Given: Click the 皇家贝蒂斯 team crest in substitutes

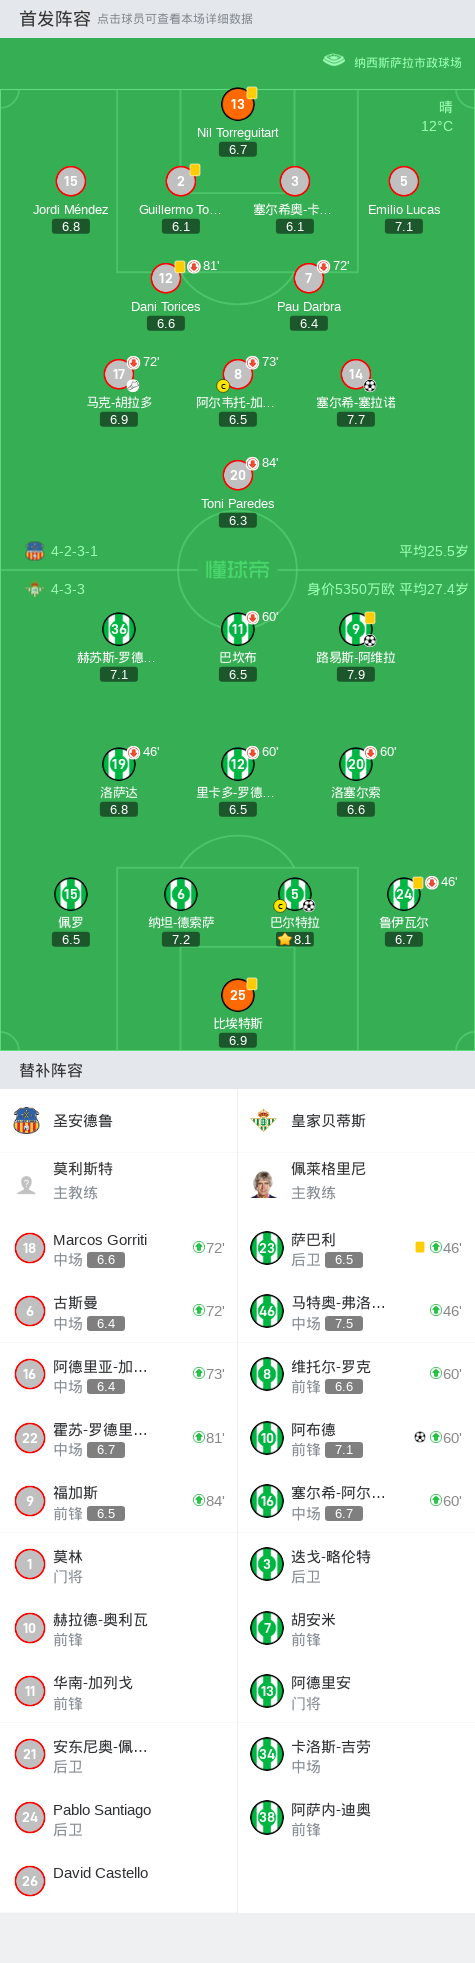Looking at the screenshot, I should pos(263,1120).
